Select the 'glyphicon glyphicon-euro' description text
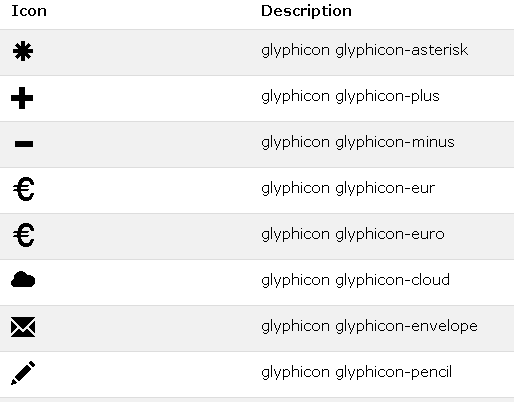This screenshot has height=402, width=514. click(x=353, y=235)
